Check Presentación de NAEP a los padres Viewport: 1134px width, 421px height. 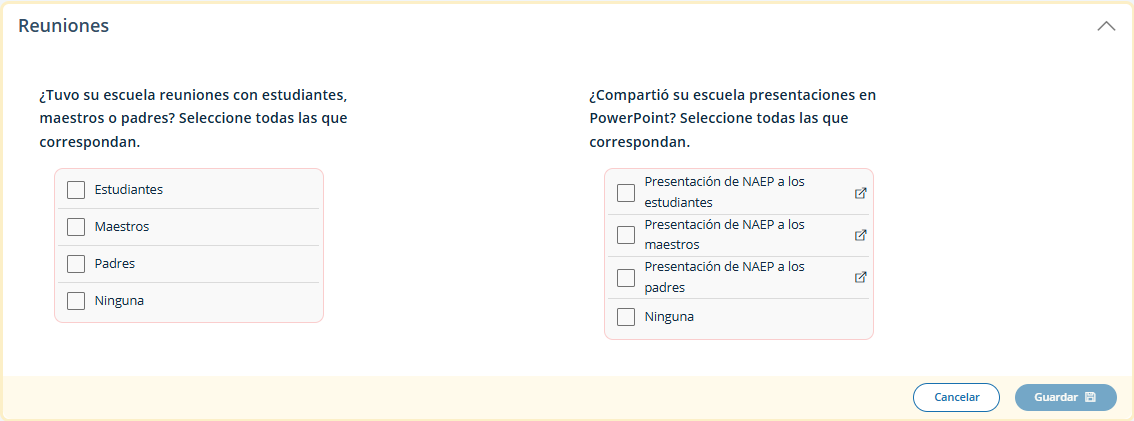[626, 277]
